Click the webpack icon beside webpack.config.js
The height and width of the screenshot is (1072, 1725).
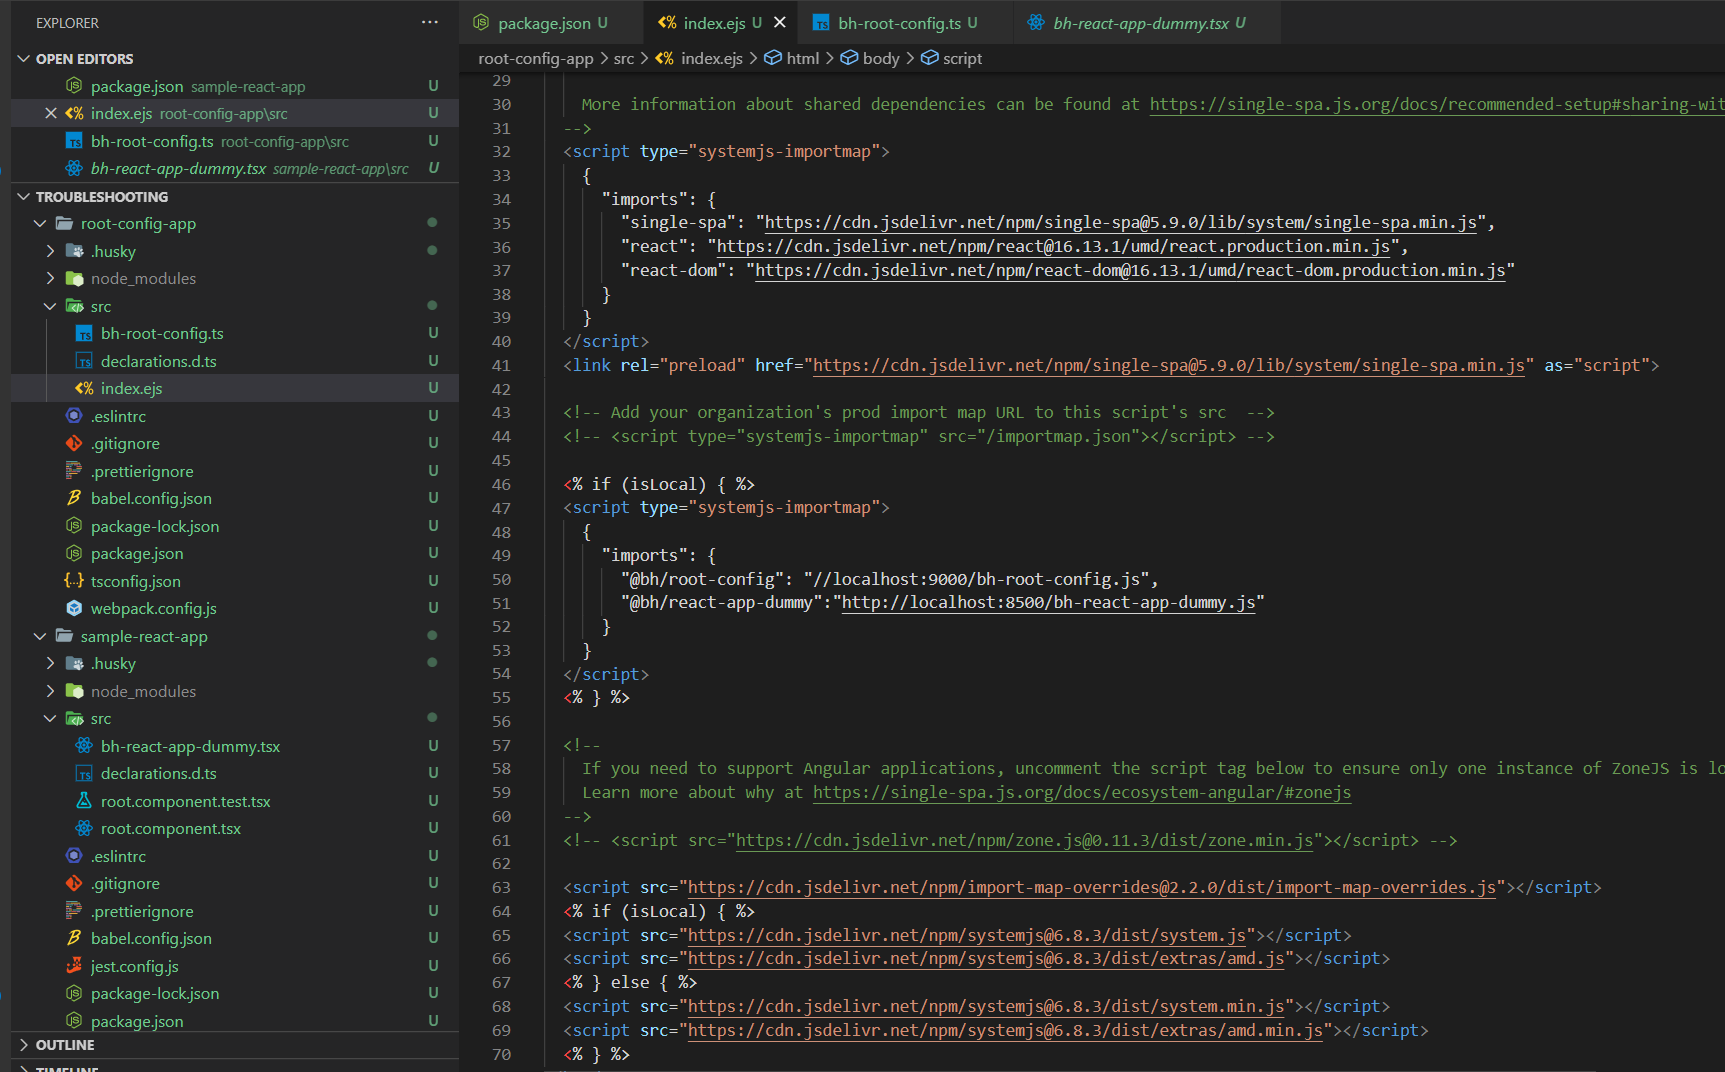[x=74, y=608]
